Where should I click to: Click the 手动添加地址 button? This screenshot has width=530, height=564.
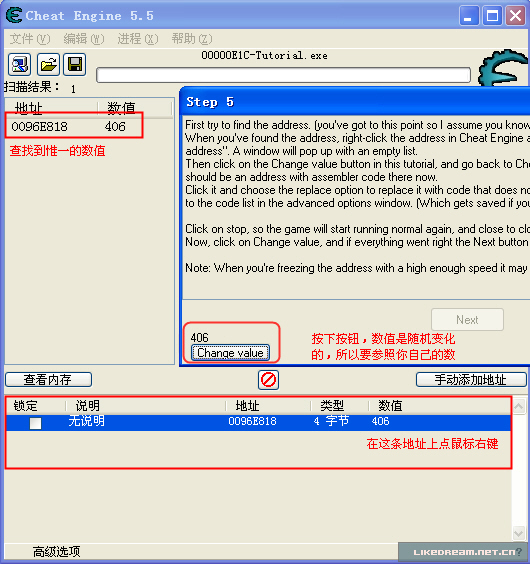click(471, 380)
